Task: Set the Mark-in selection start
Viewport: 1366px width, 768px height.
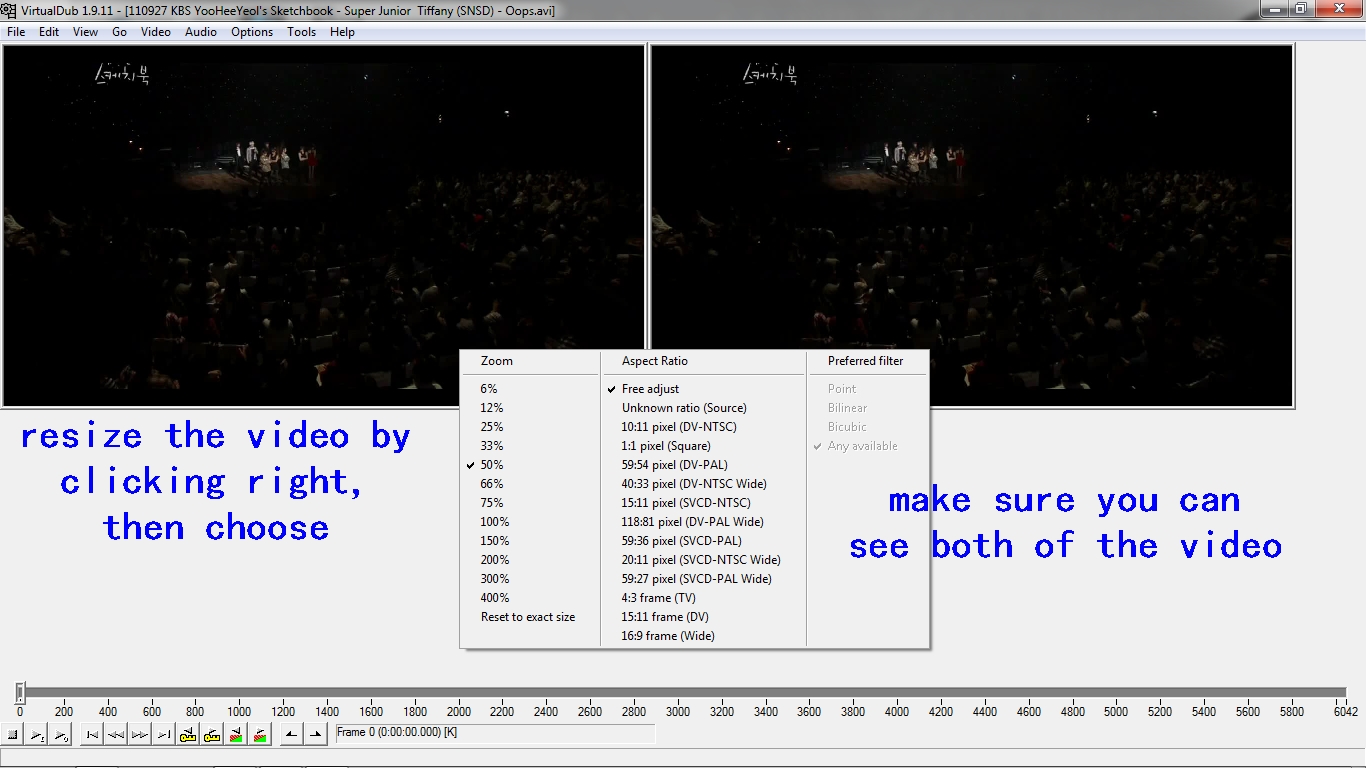Action: [291, 735]
